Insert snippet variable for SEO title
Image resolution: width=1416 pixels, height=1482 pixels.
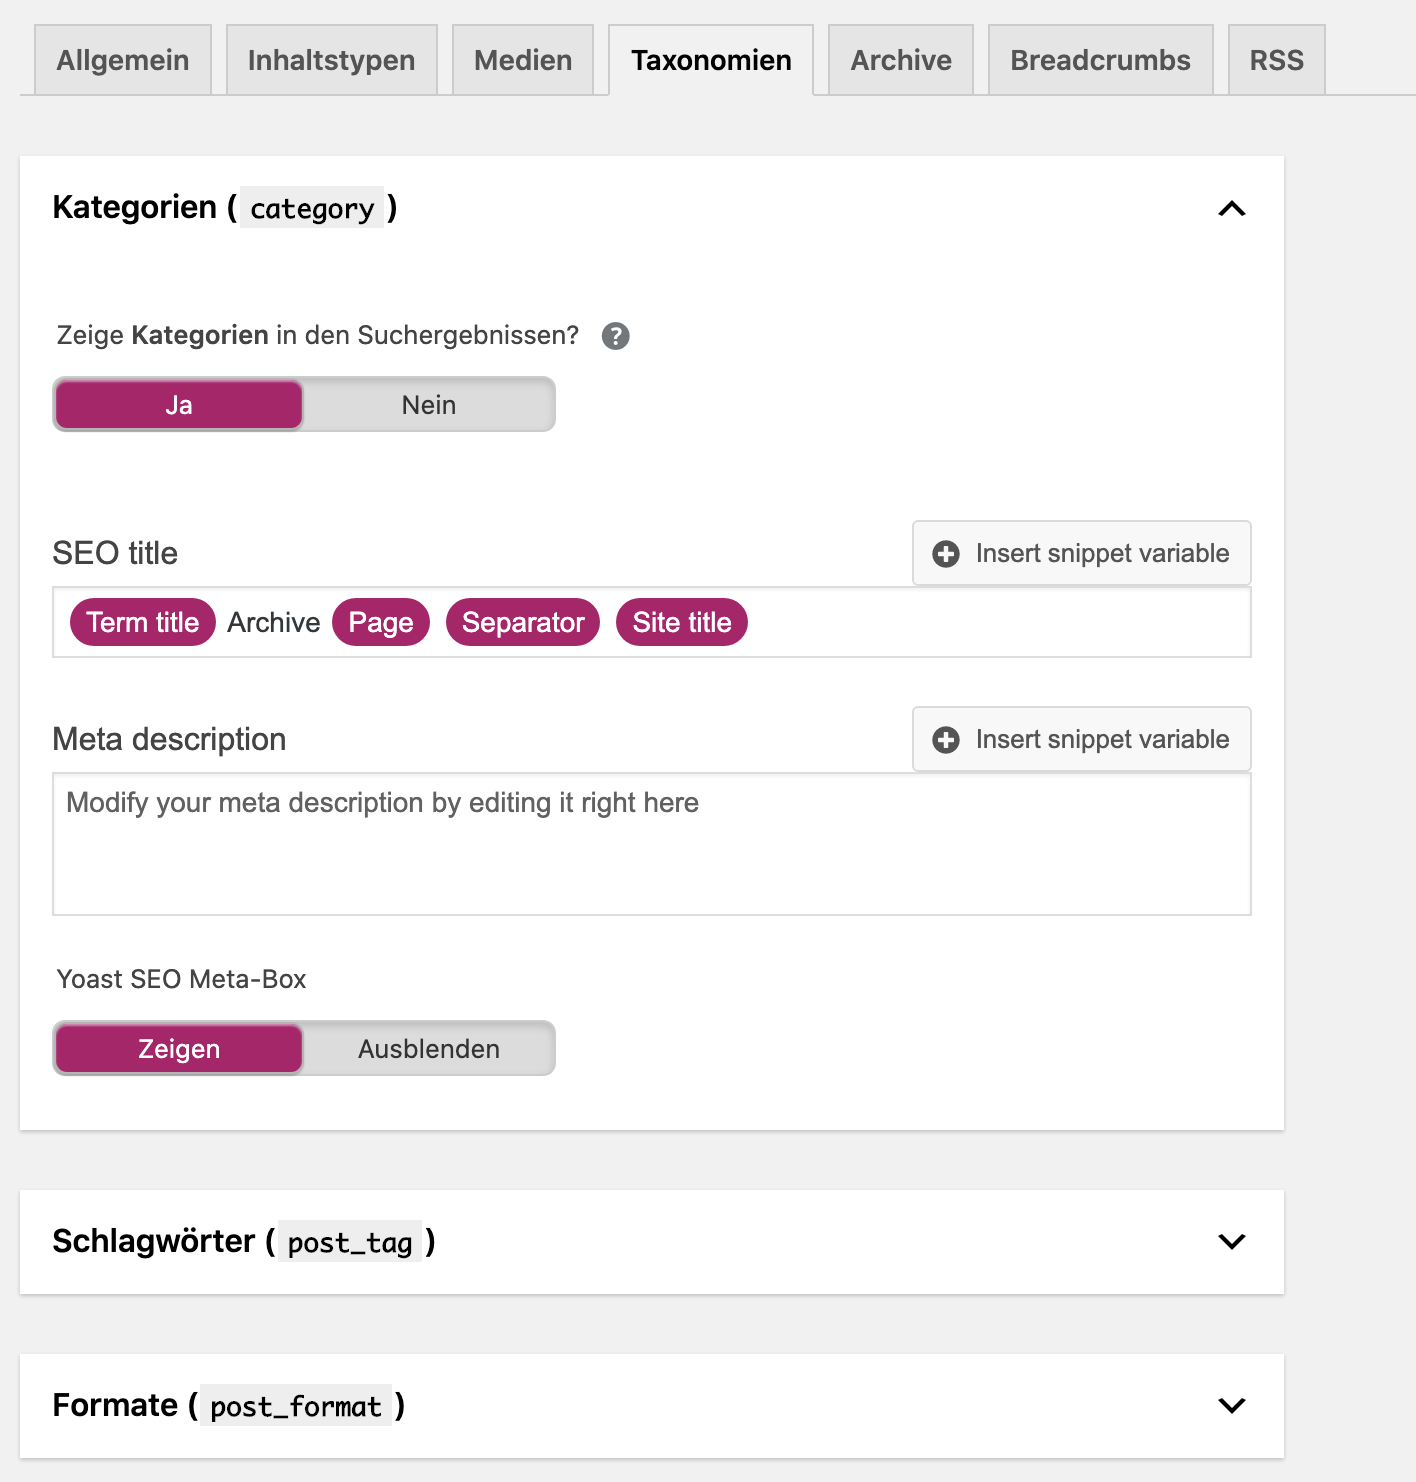(1082, 553)
